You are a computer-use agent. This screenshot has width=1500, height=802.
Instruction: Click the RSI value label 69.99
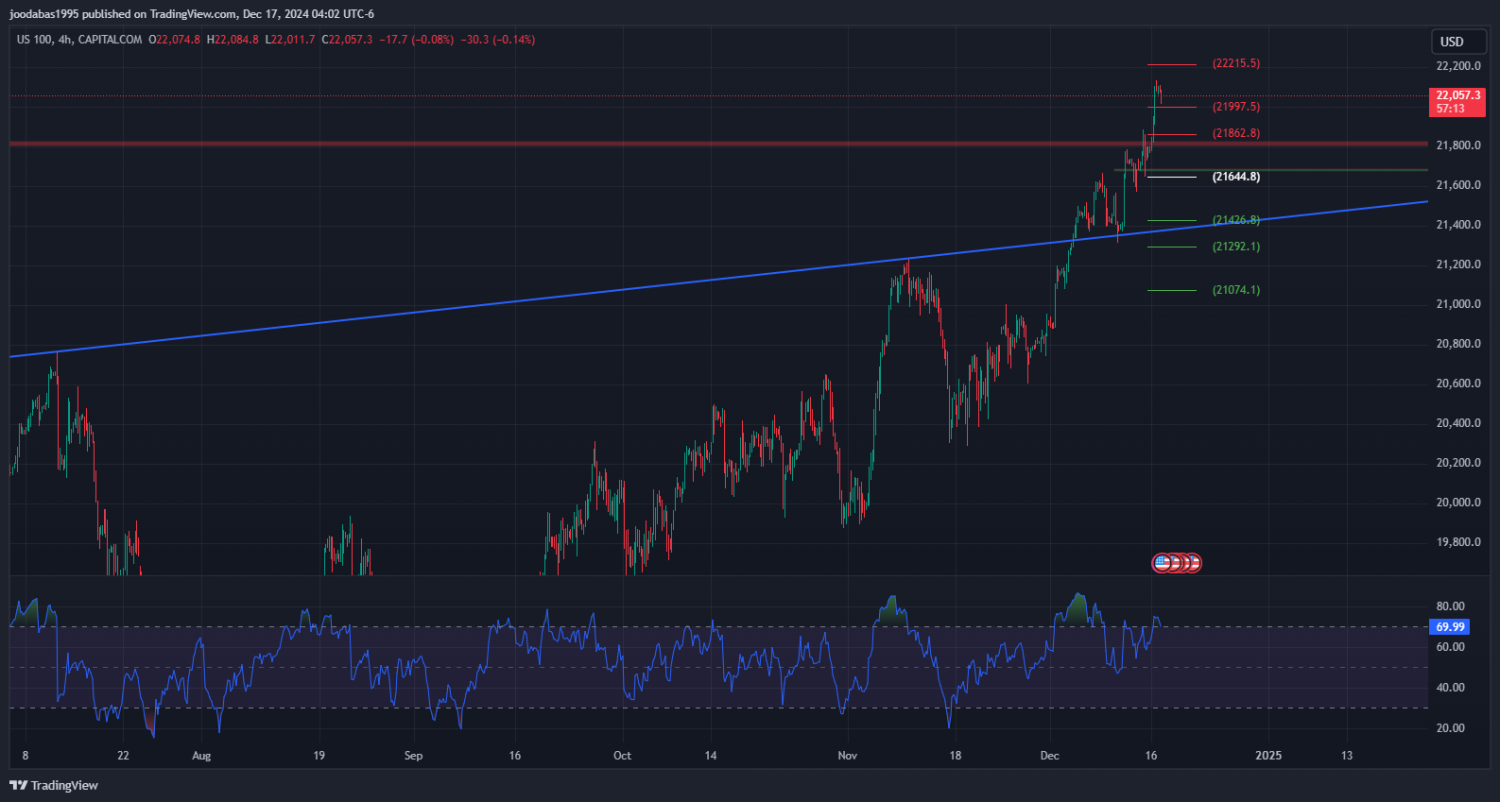coord(1450,627)
